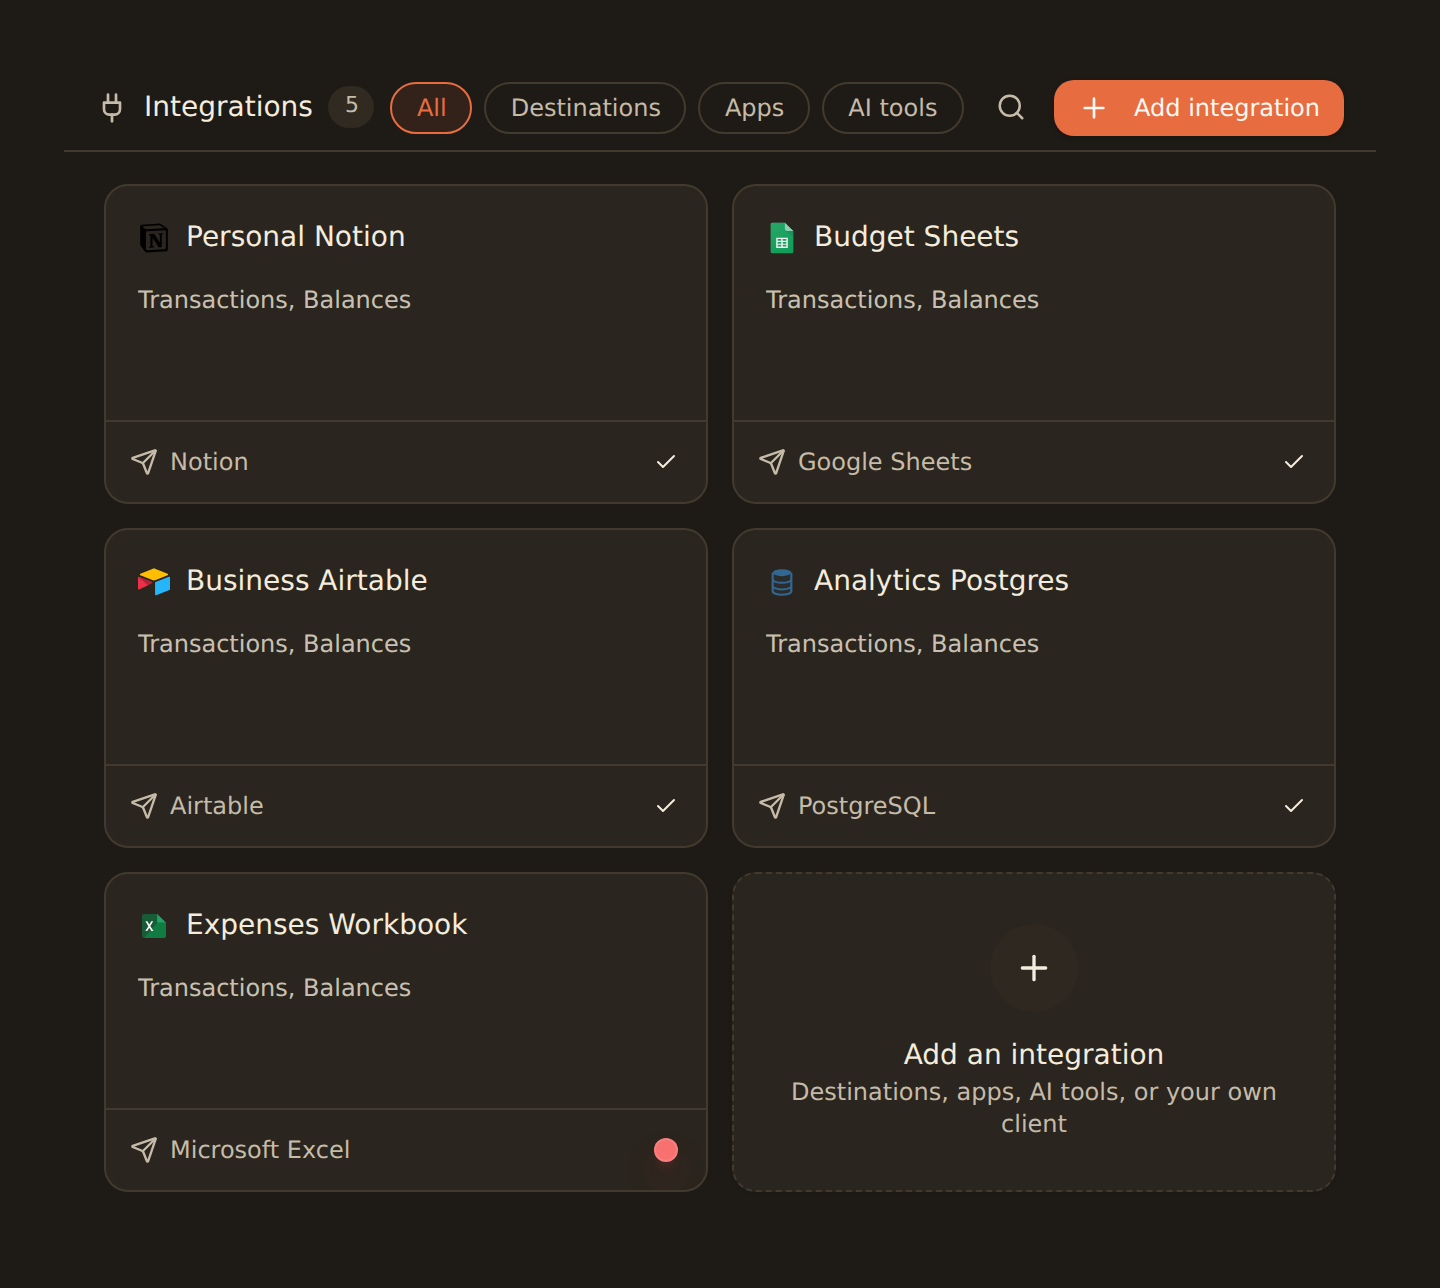Image resolution: width=1440 pixels, height=1288 pixels.
Task: Click the checkmark status on Google Sheets row
Action: click(x=1294, y=461)
